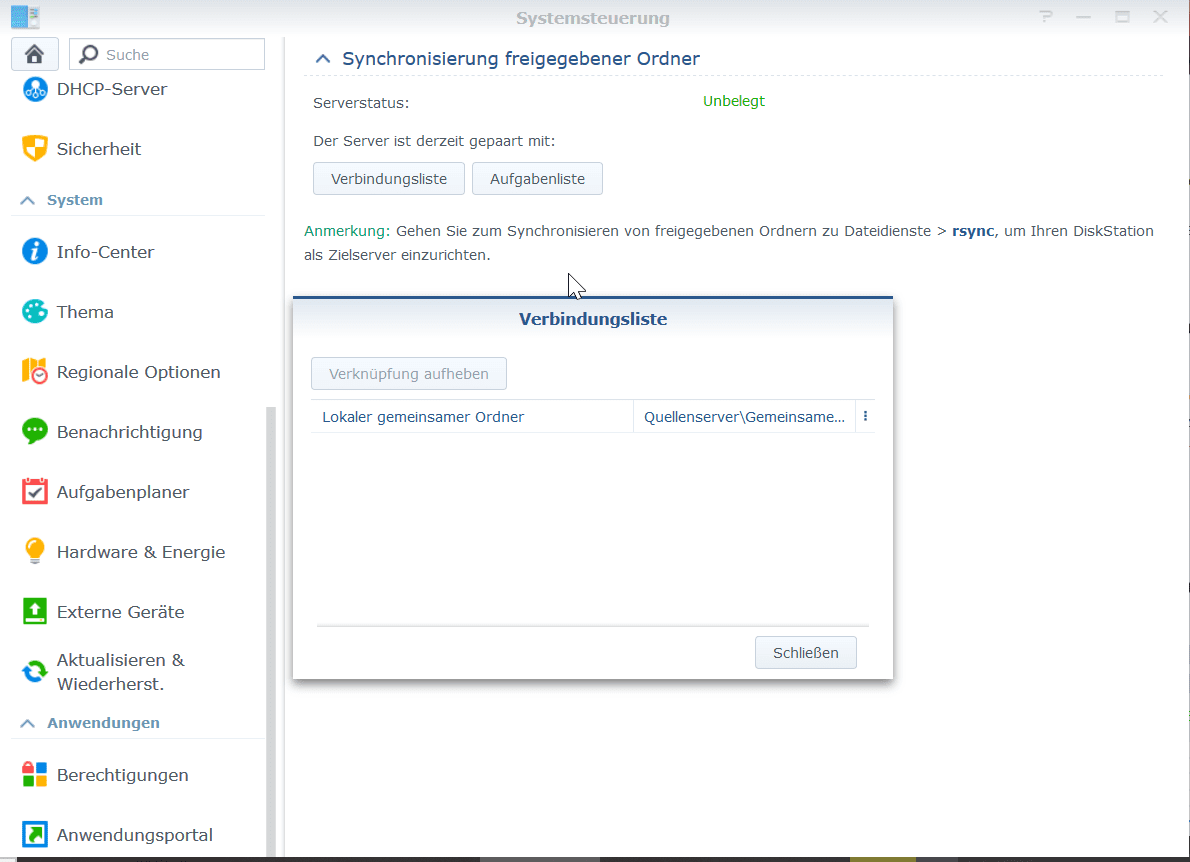
Task: Click the Aufgabenliste button
Action: point(537,179)
